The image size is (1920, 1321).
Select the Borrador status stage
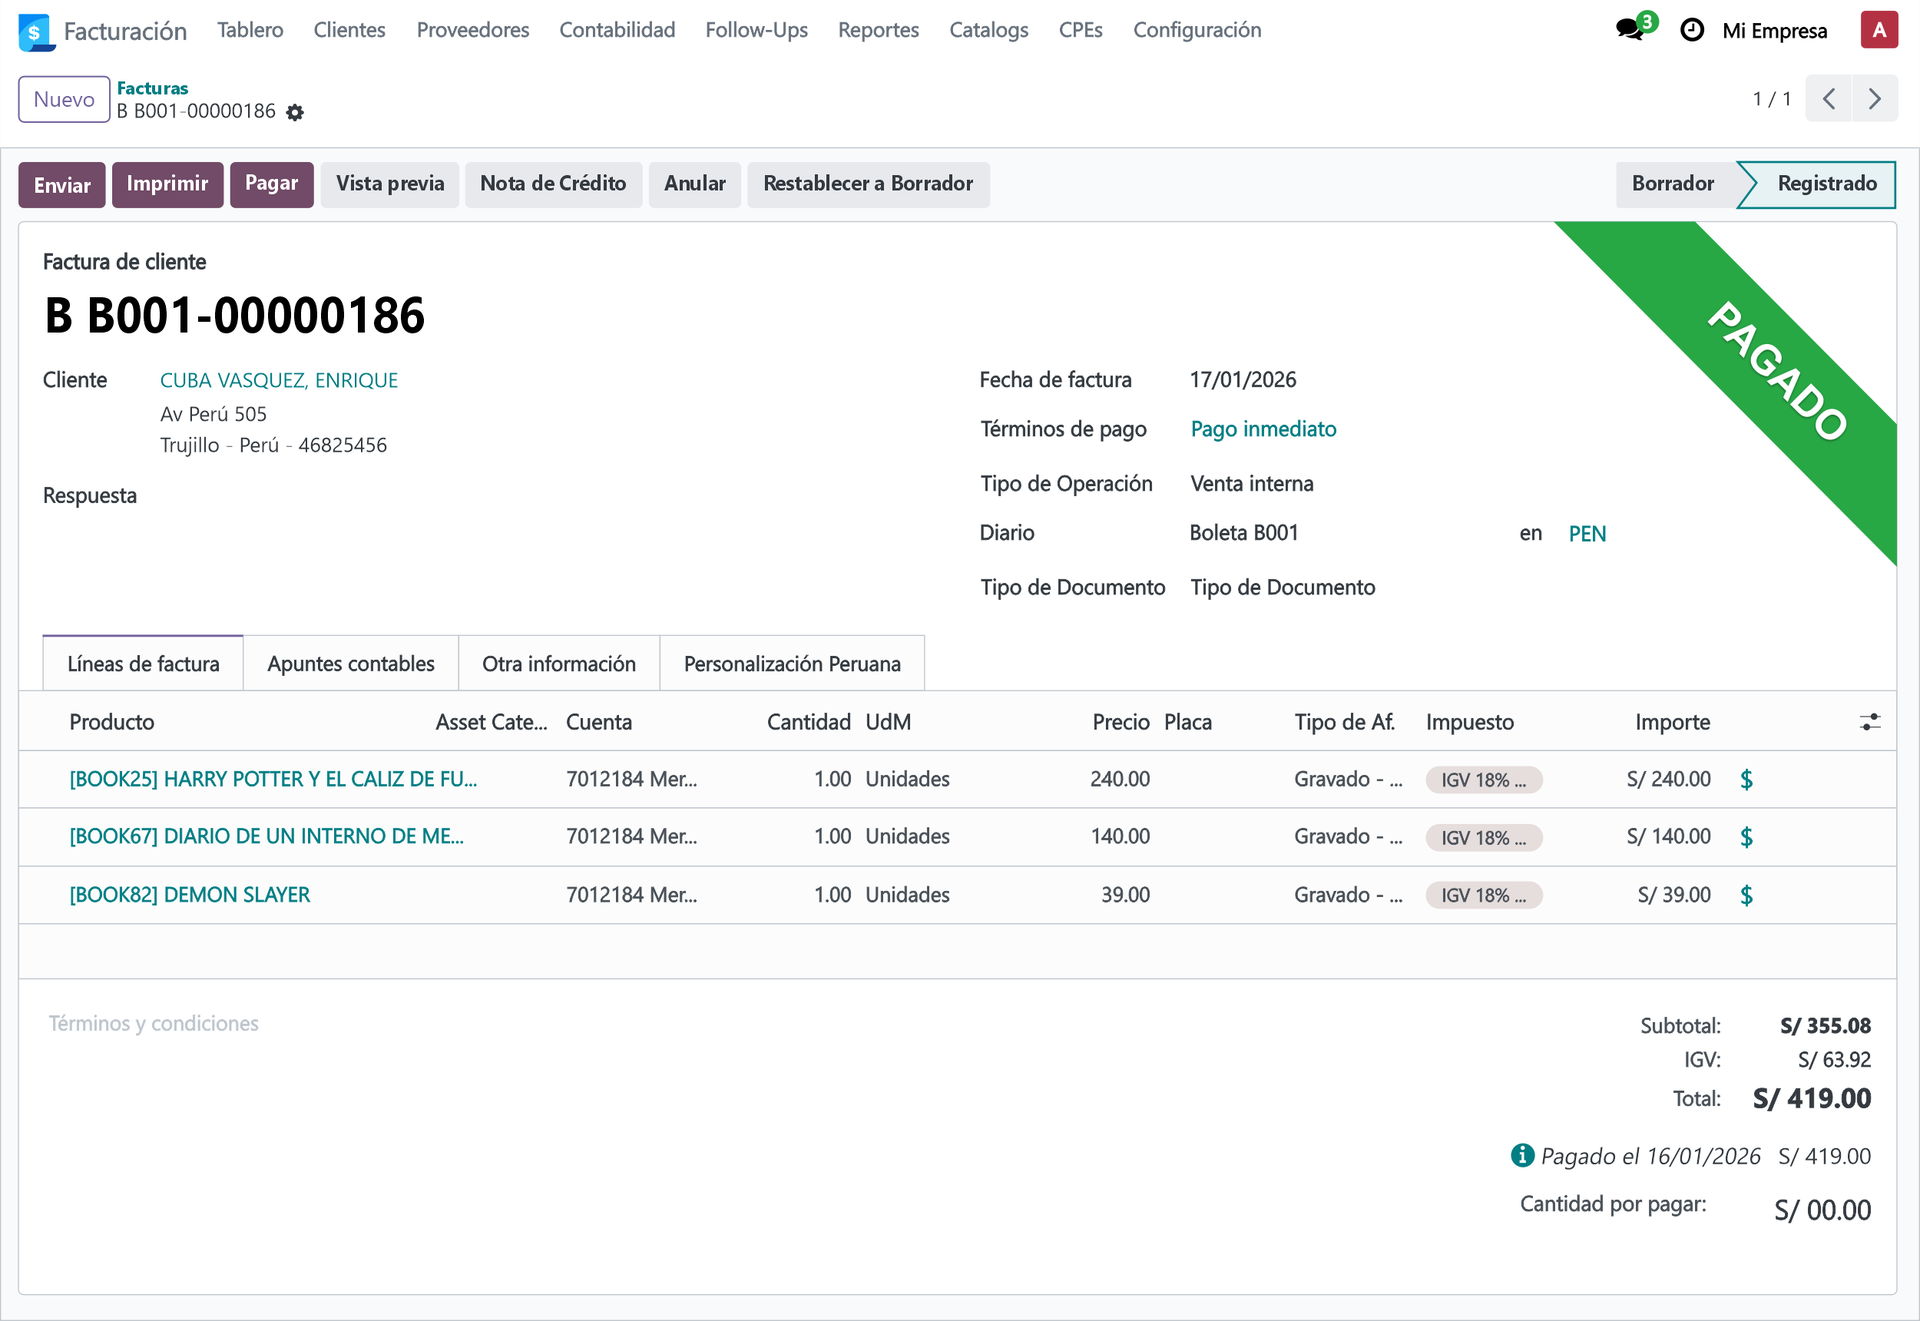tap(1672, 184)
